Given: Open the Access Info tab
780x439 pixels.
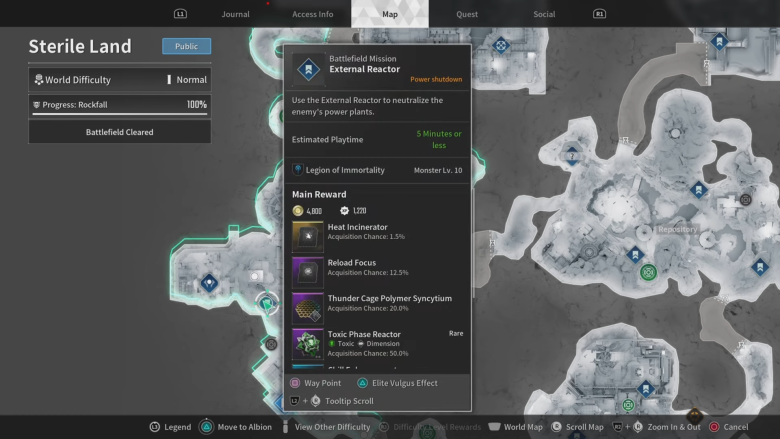Looking at the screenshot, I should click(312, 14).
